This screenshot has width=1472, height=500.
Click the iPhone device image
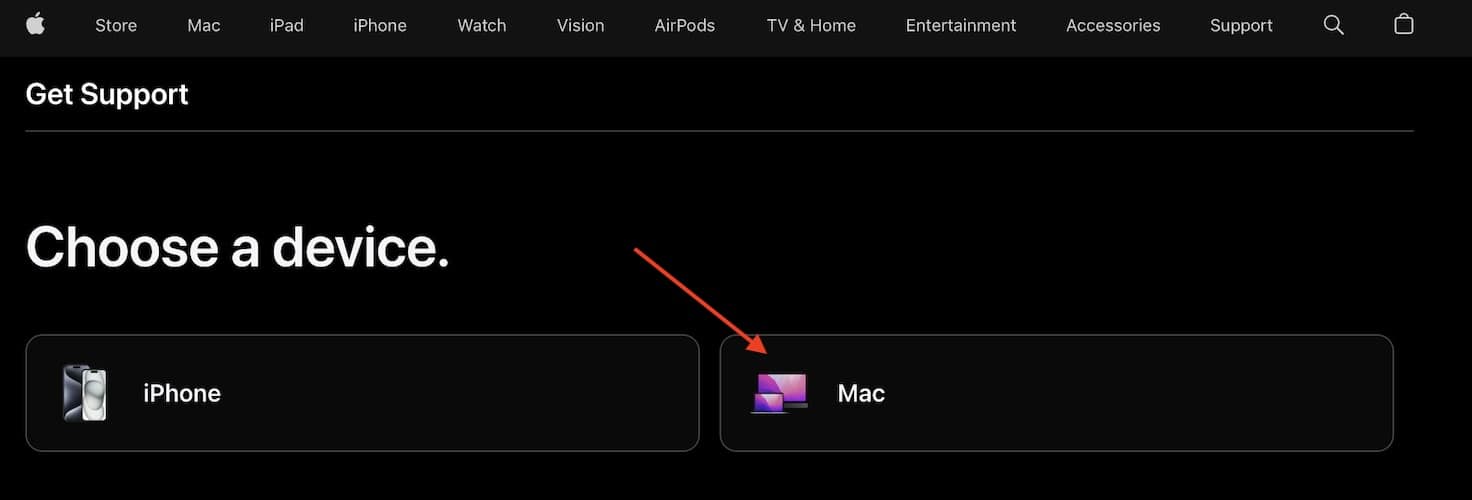pyautogui.click(x=84, y=393)
